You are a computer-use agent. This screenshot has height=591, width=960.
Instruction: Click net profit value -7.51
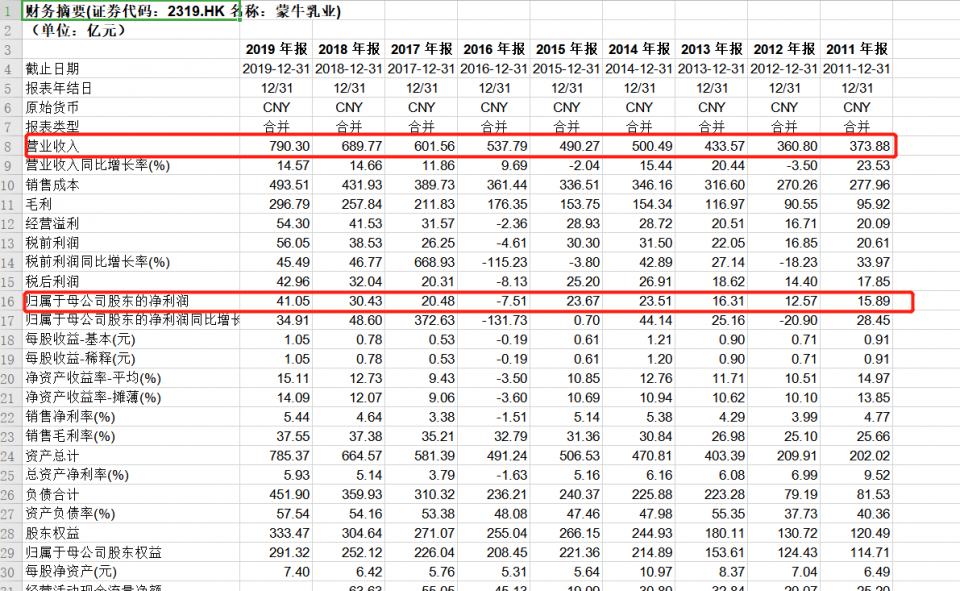pyautogui.click(x=511, y=301)
